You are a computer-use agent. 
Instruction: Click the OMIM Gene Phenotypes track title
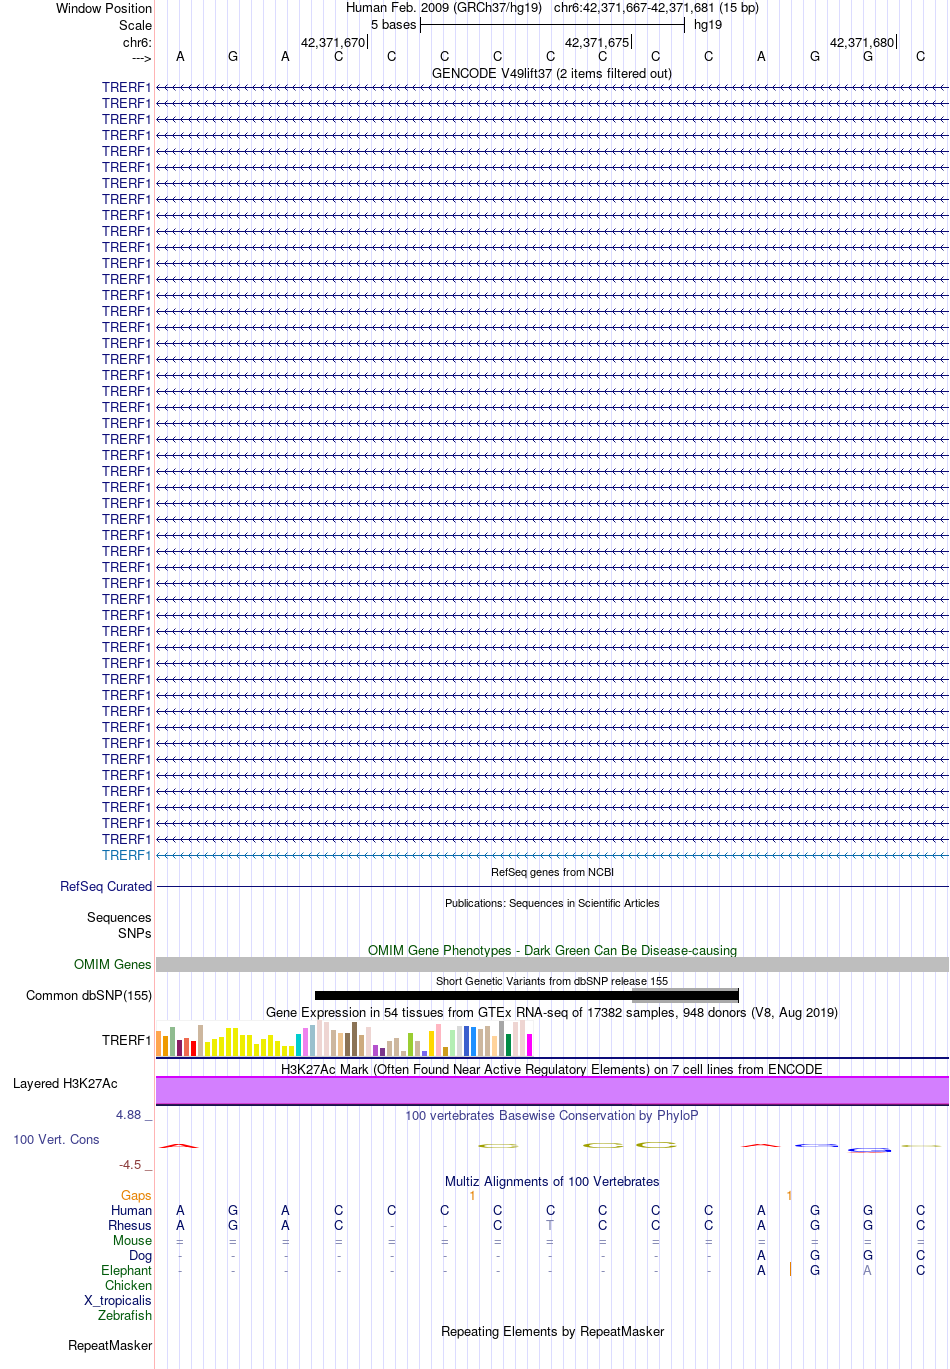pyautogui.click(x=552, y=950)
